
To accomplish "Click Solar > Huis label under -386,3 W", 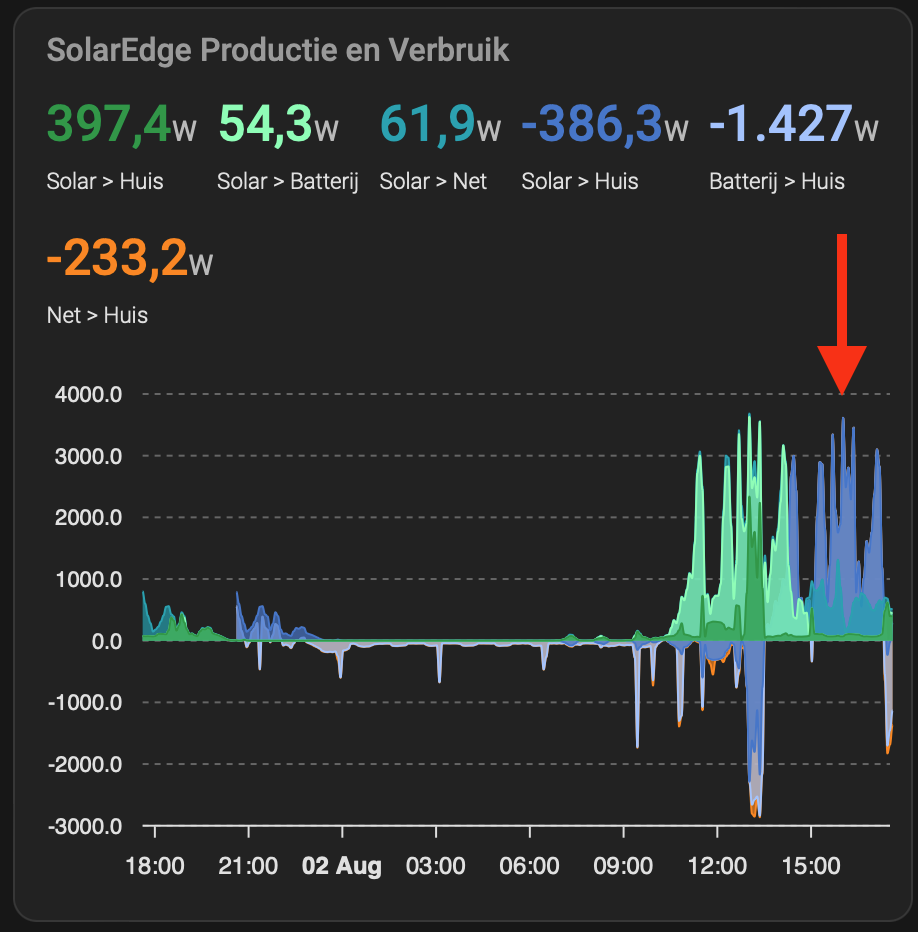I will tap(580, 181).
